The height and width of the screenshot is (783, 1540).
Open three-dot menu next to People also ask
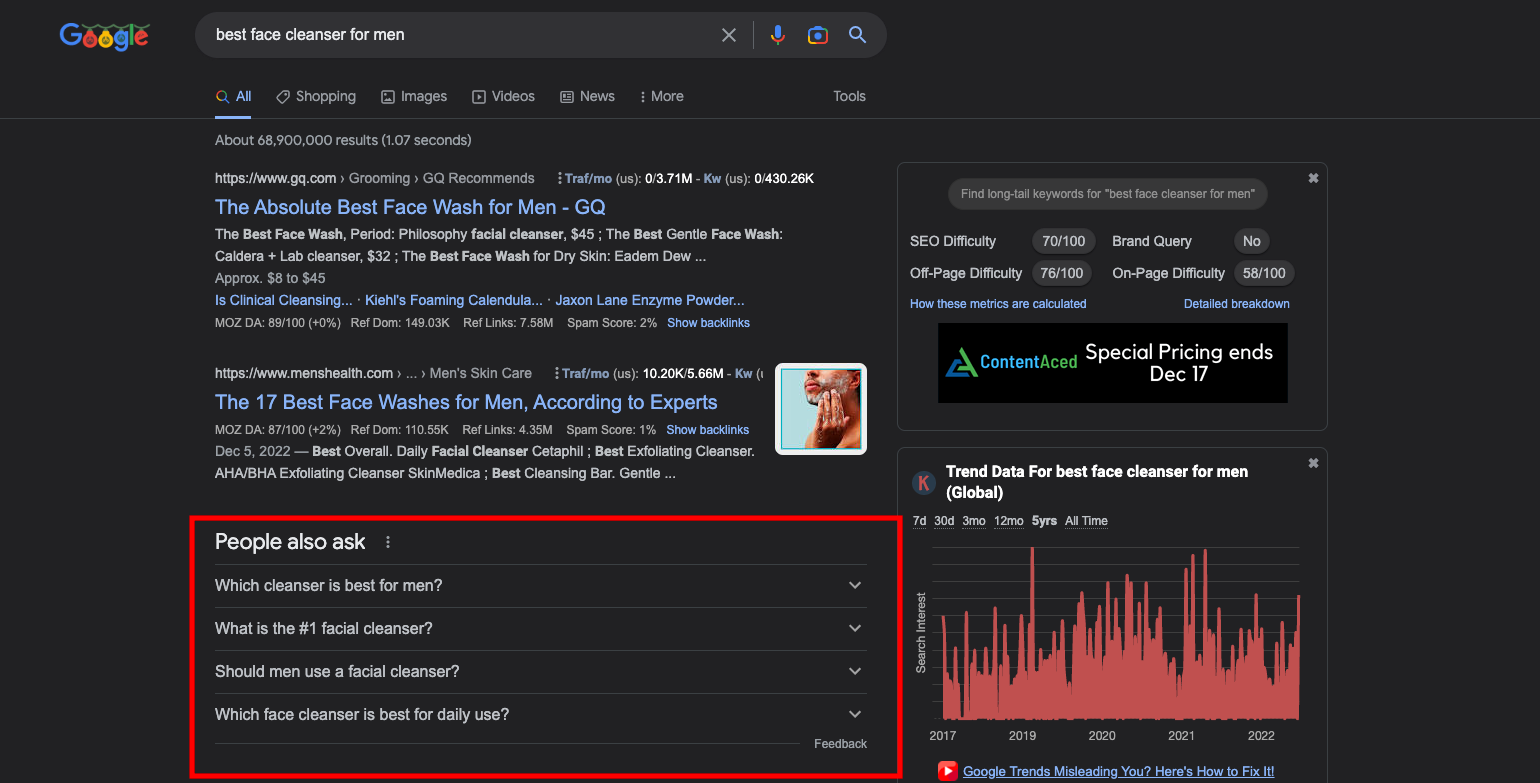pos(388,542)
